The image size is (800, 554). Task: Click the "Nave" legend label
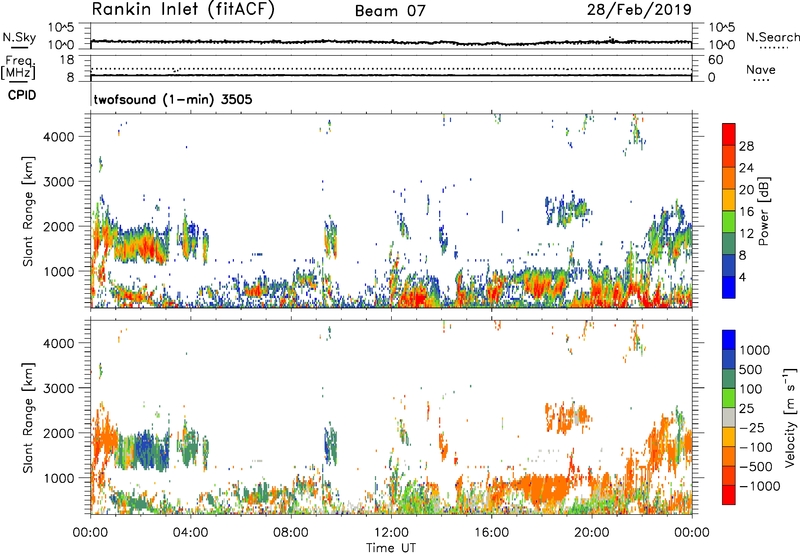[x=761, y=70]
